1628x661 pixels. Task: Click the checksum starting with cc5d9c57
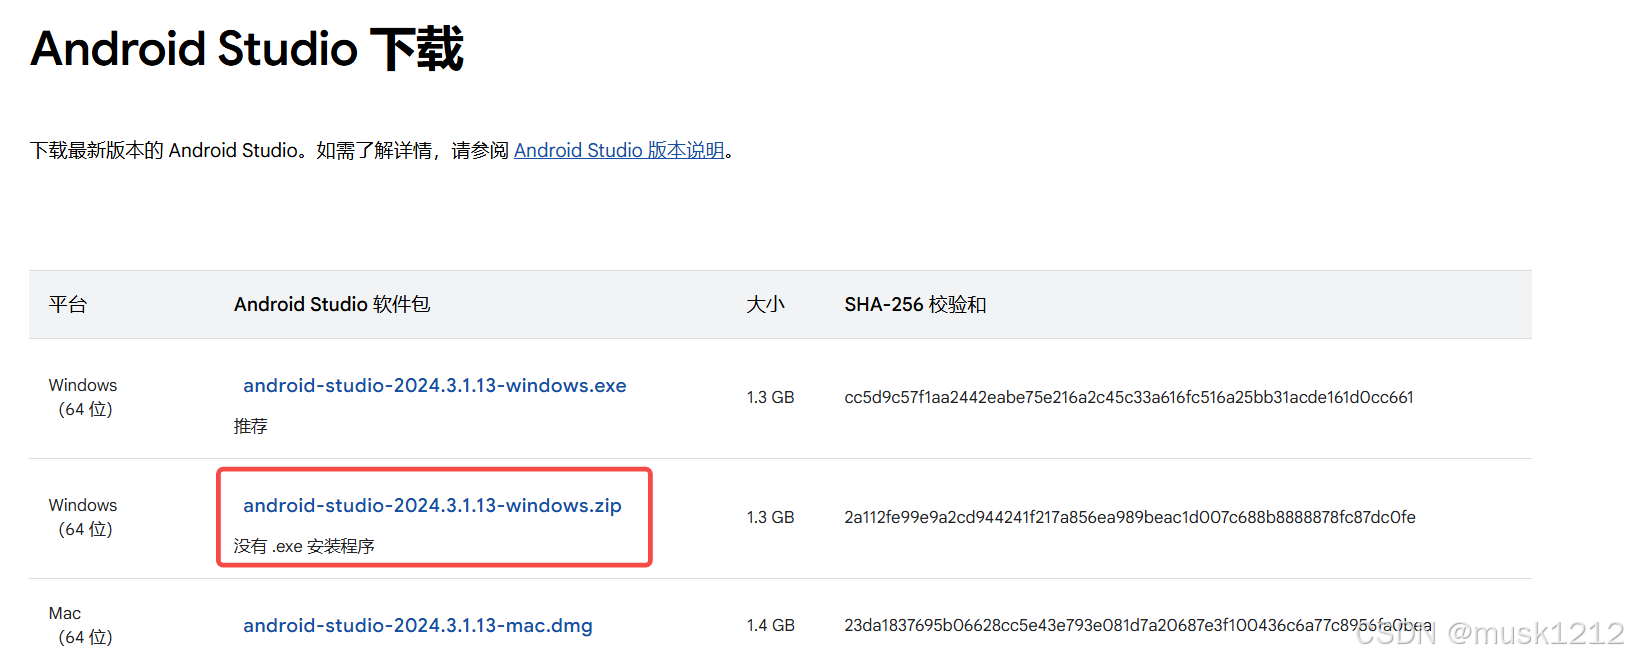[x=1129, y=397]
